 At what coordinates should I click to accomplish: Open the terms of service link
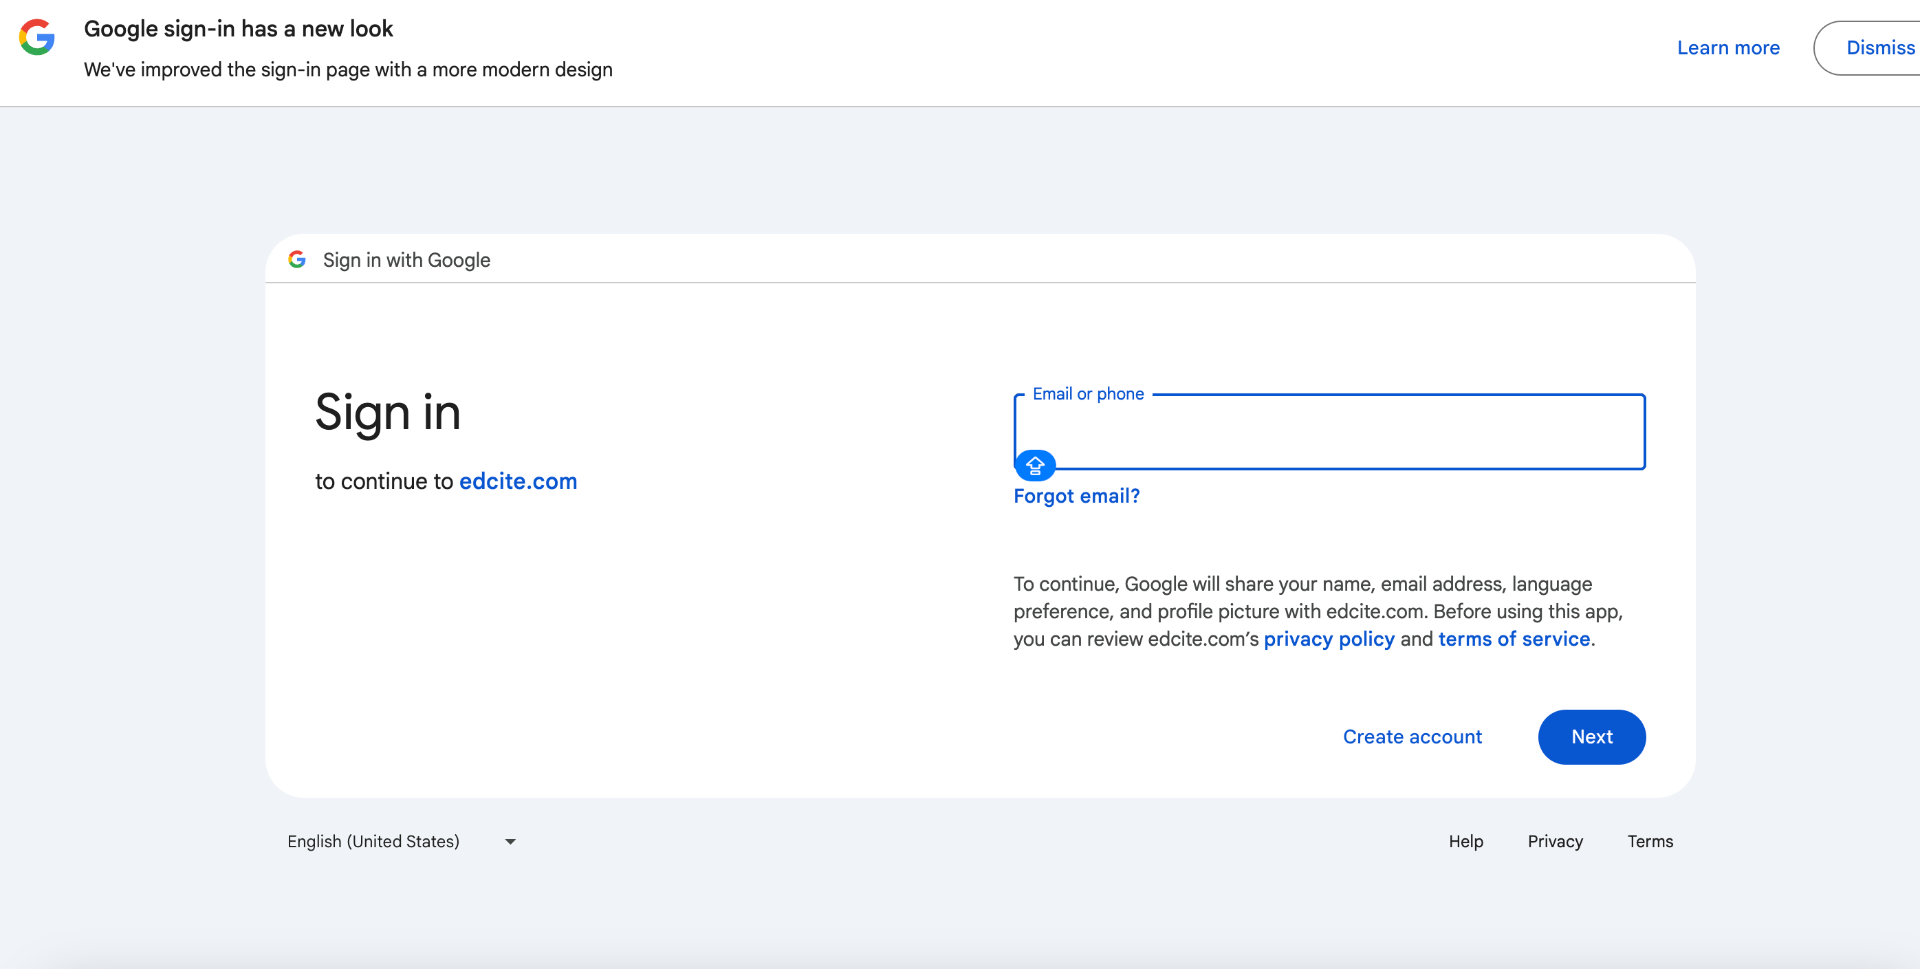pyautogui.click(x=1513, y=639)
